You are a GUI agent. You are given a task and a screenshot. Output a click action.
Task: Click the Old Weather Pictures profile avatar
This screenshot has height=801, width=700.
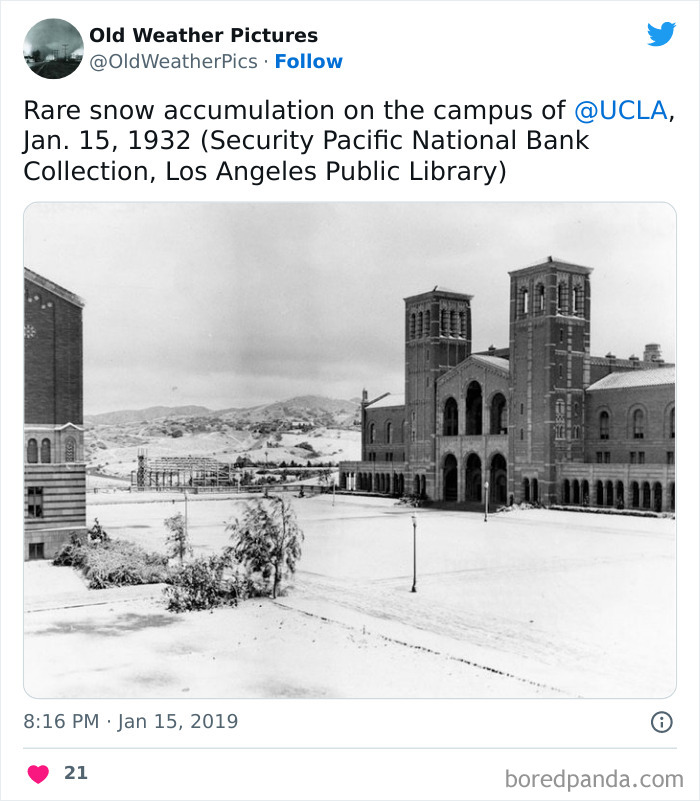pos(53,48)
